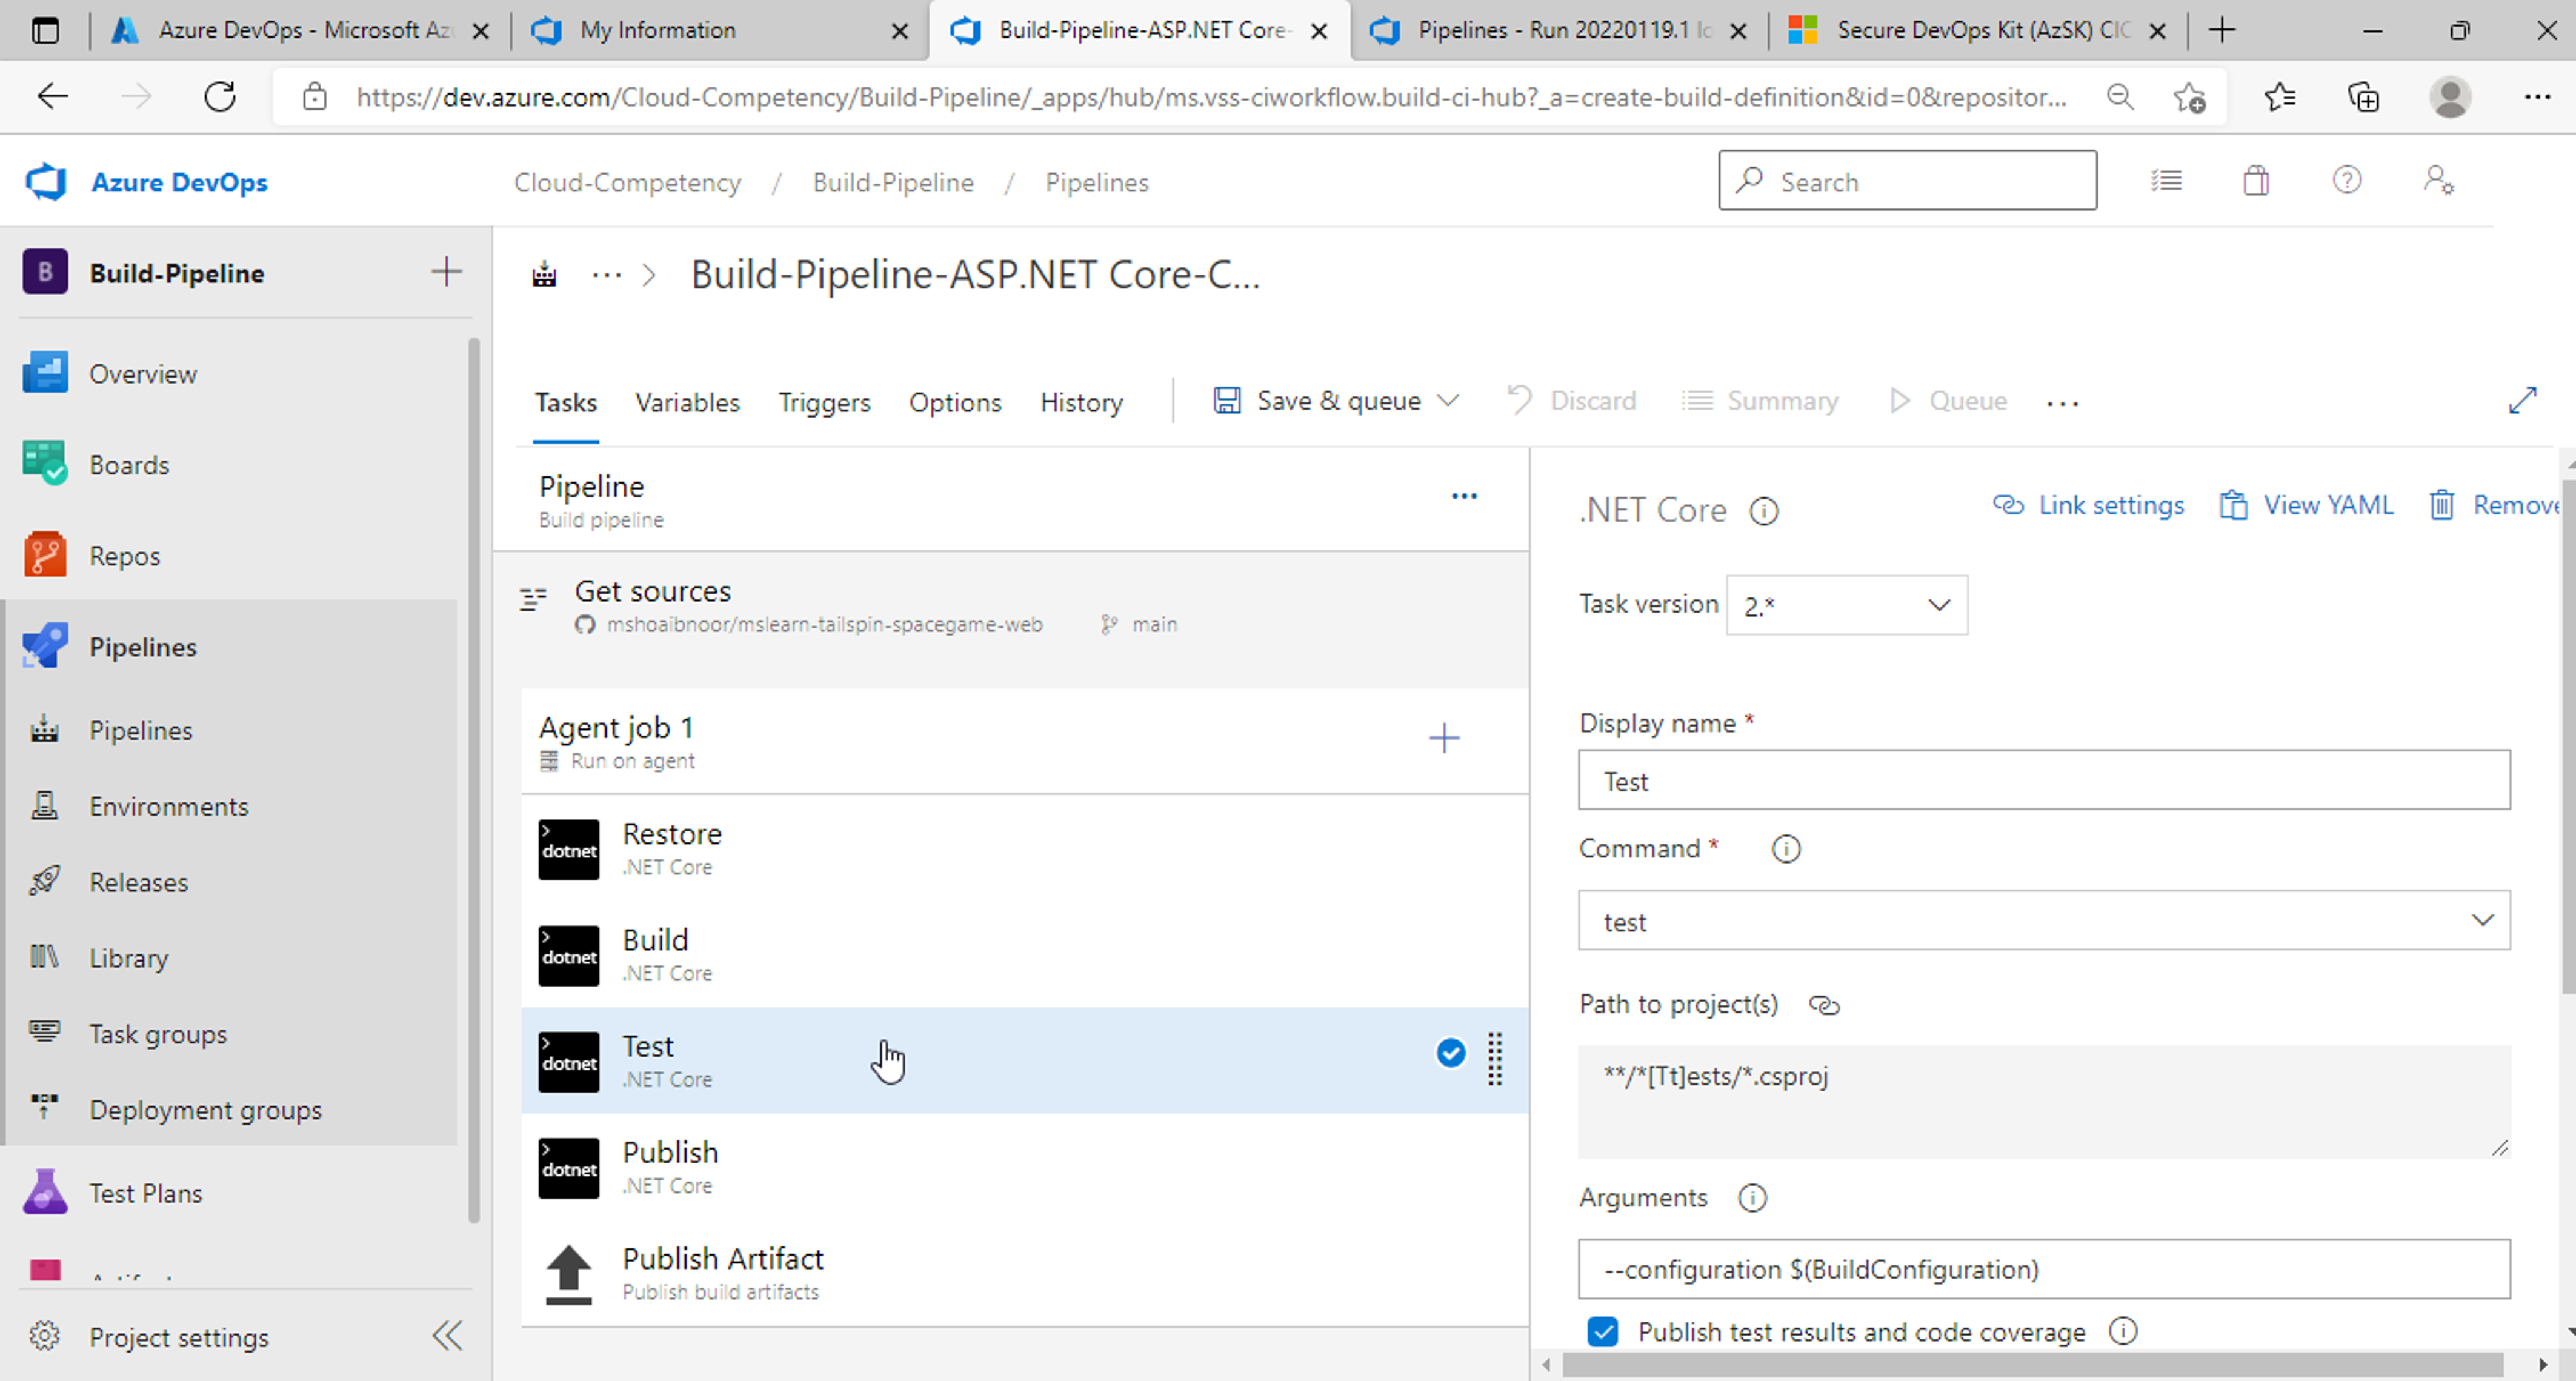Image resolution: width=2576 pixels, height=1381 pixels.
Task: Open the Build-Pipeline breadcrumb link
Action: pyautogui.click(x=893, y=182)
